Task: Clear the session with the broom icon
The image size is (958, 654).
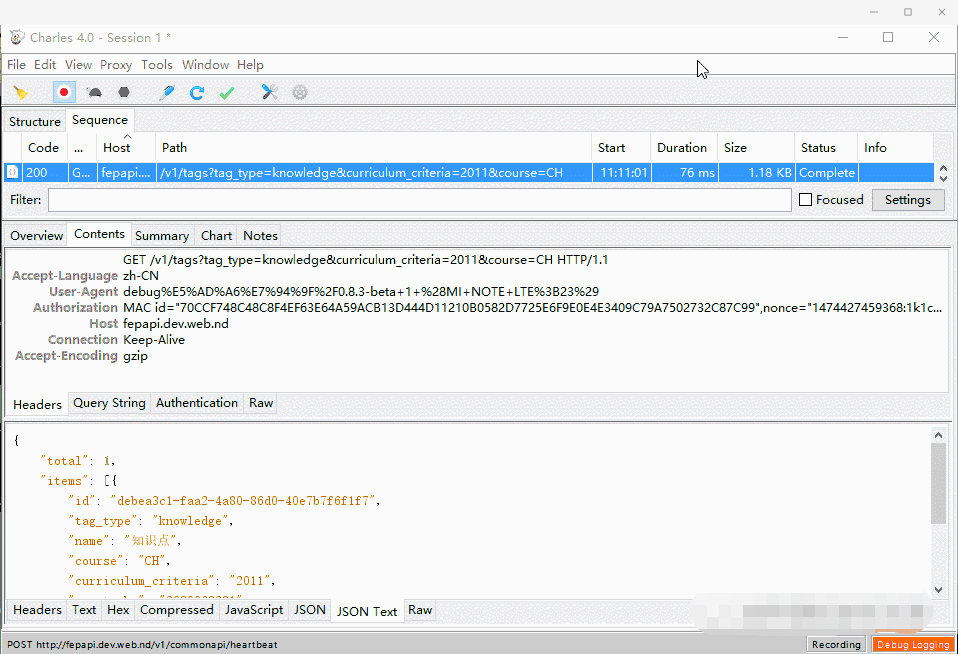Action: (21, 92)
